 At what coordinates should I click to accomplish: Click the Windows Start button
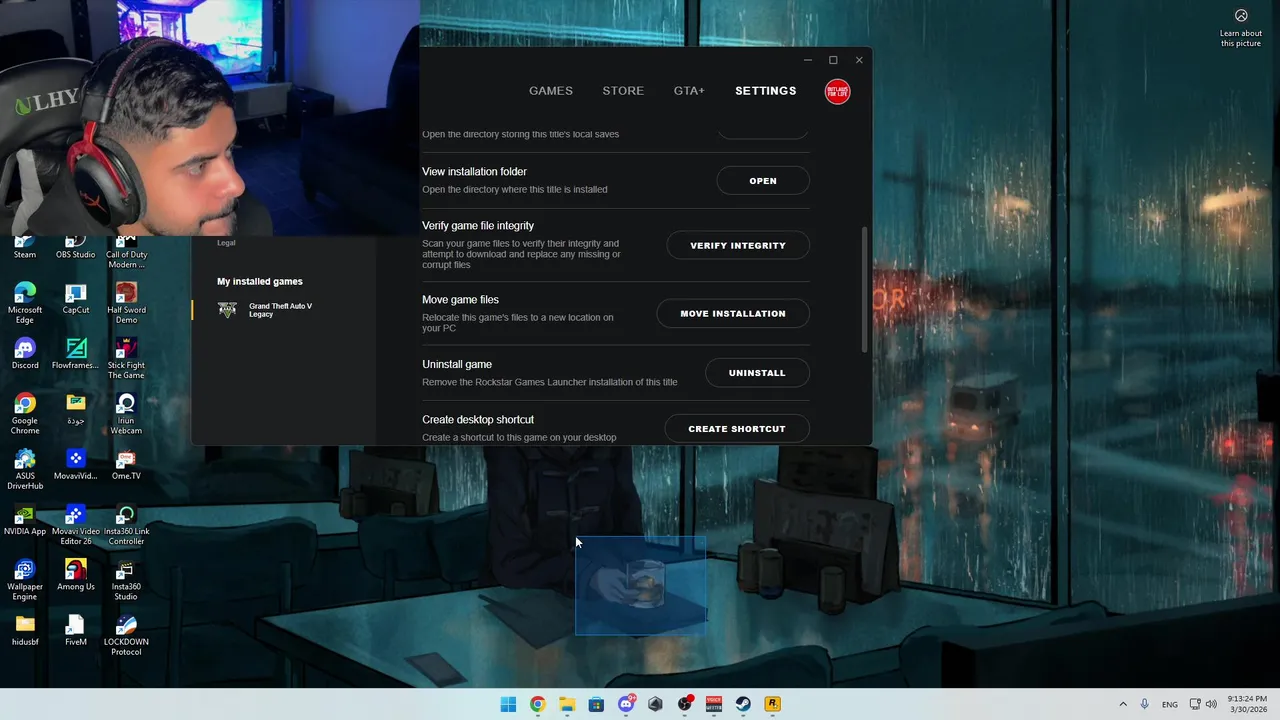pyautogui.click(x=508, y=704)
